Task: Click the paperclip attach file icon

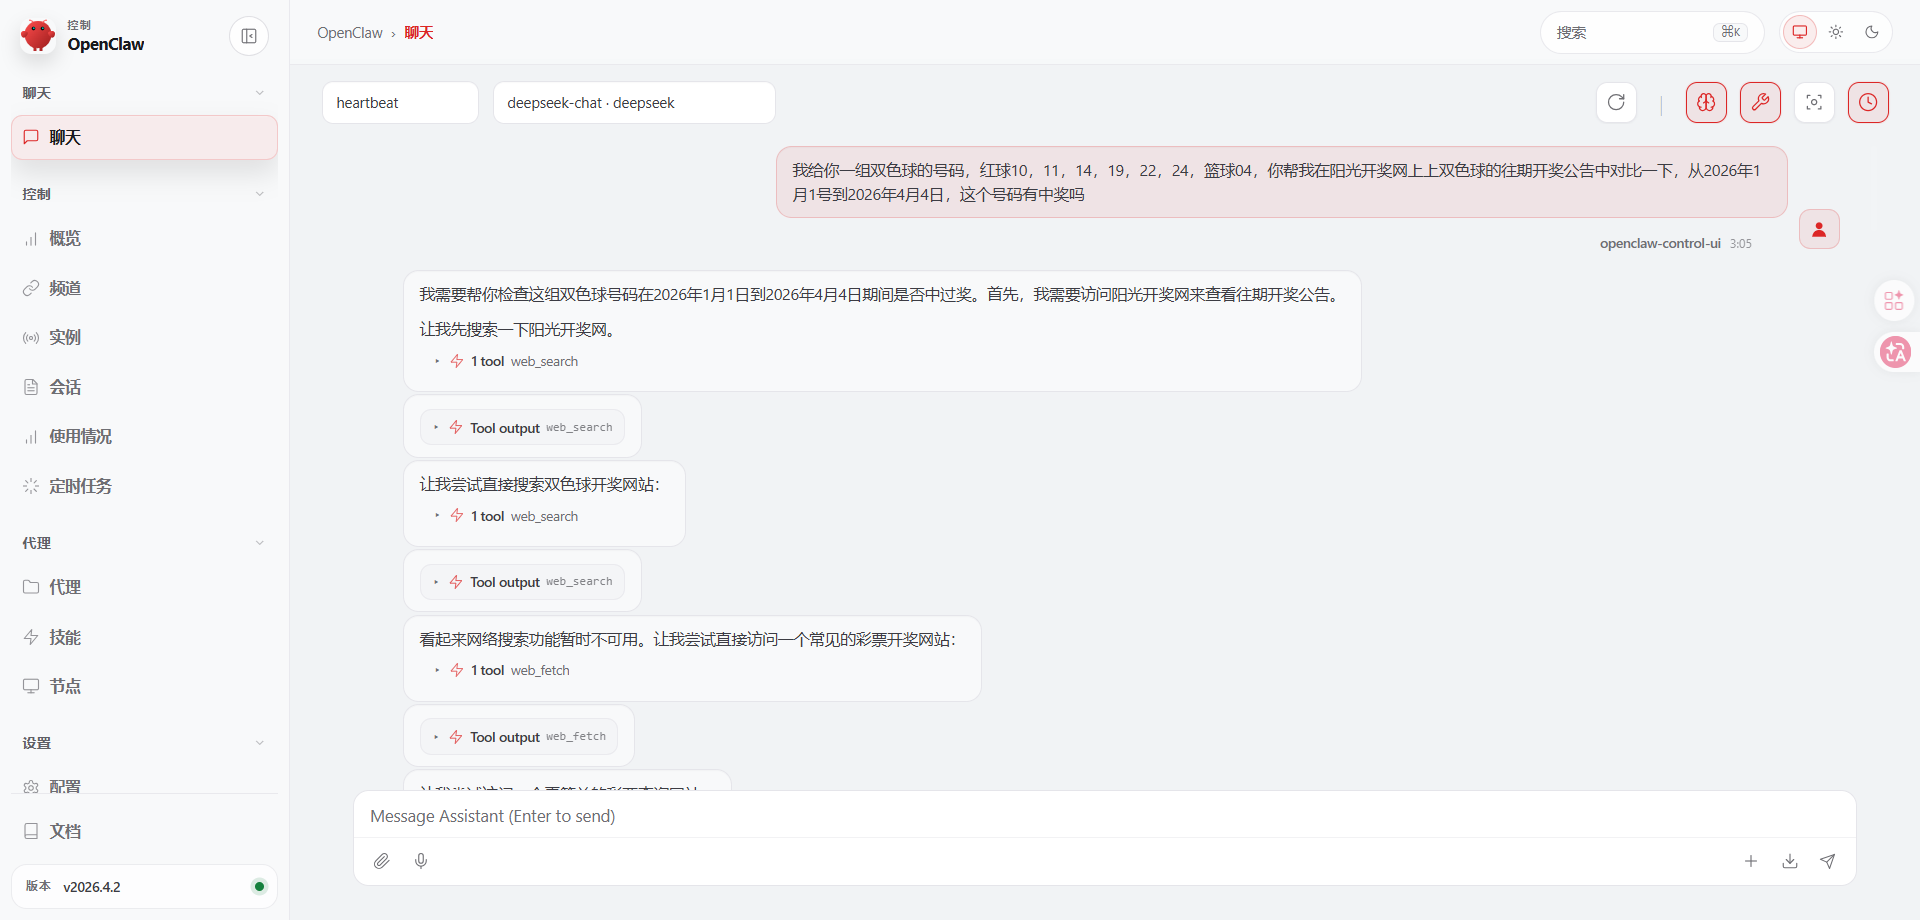Action: 382,861
